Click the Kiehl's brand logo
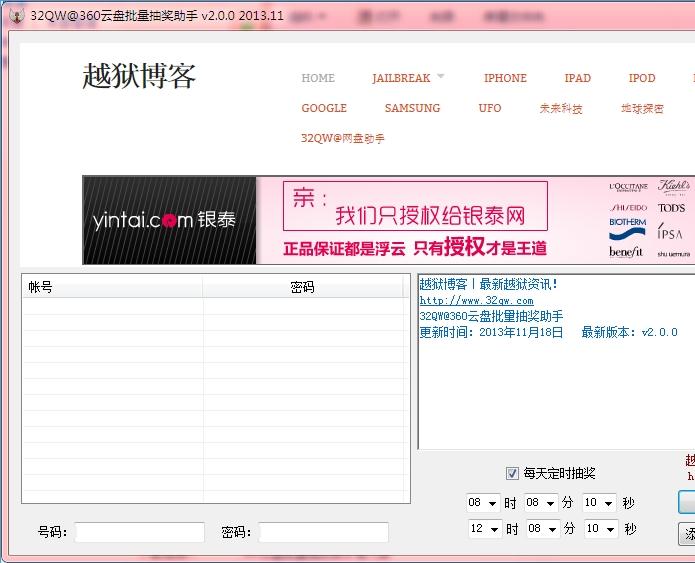 (x=673, y=186)
